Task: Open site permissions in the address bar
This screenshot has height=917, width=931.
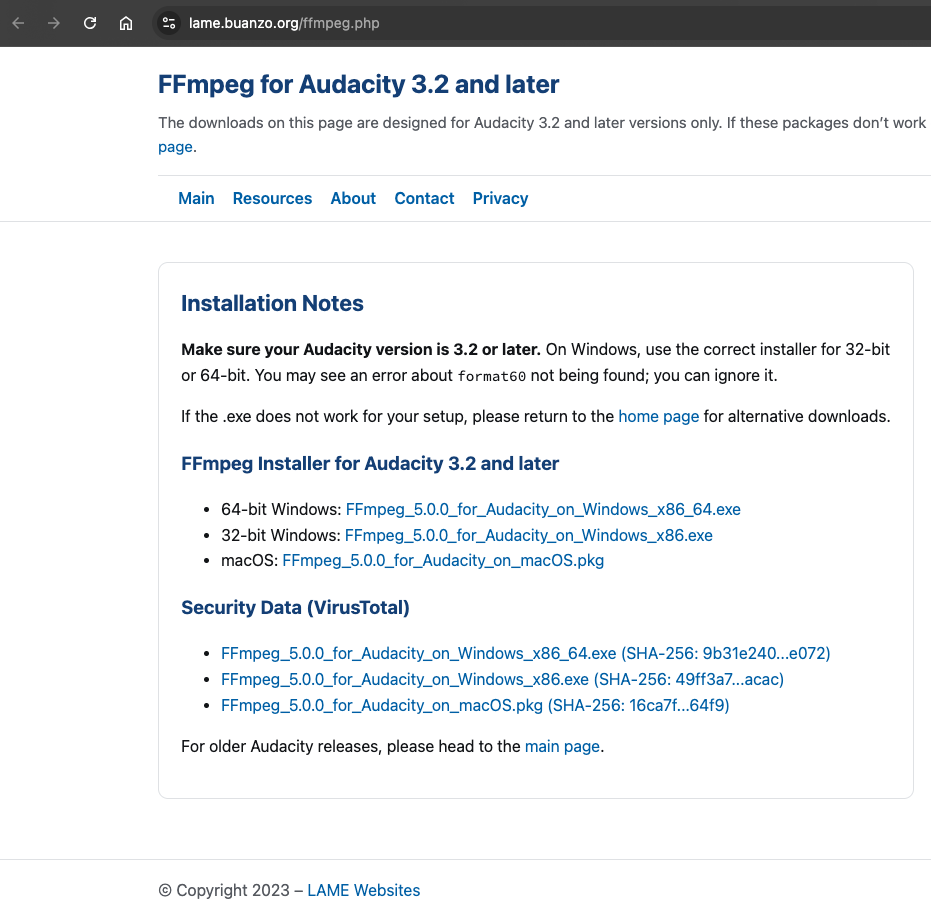Action: (x=168, y=22)
